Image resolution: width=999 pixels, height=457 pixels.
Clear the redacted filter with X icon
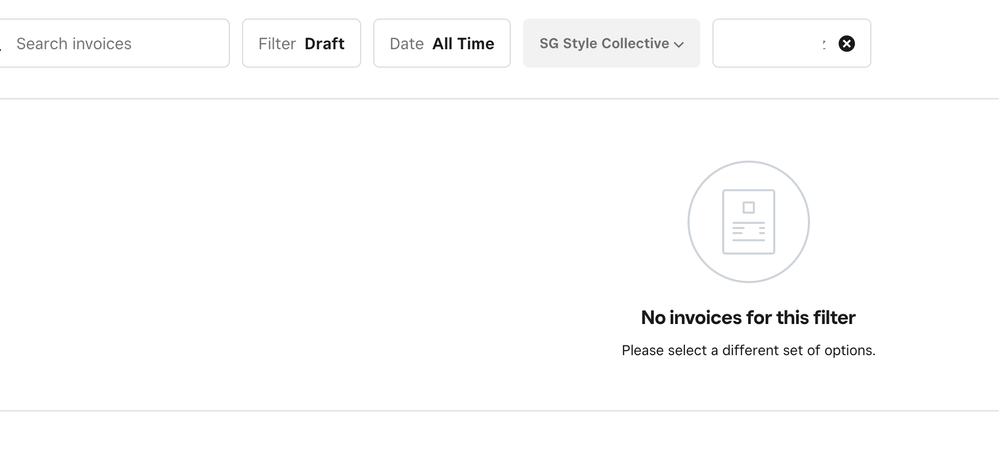tap(846, 44)
